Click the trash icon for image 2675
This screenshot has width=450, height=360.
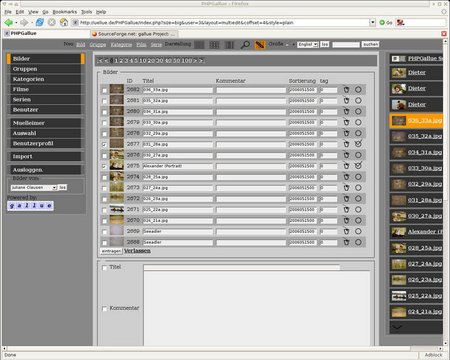click(x=346, y=166)
